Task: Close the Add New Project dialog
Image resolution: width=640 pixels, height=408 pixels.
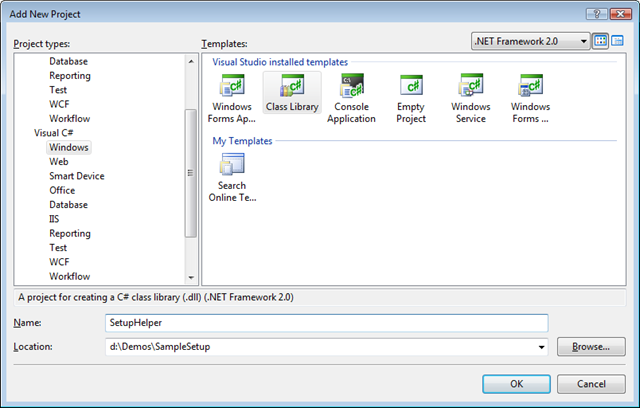Action: click(x=620, y=14)
